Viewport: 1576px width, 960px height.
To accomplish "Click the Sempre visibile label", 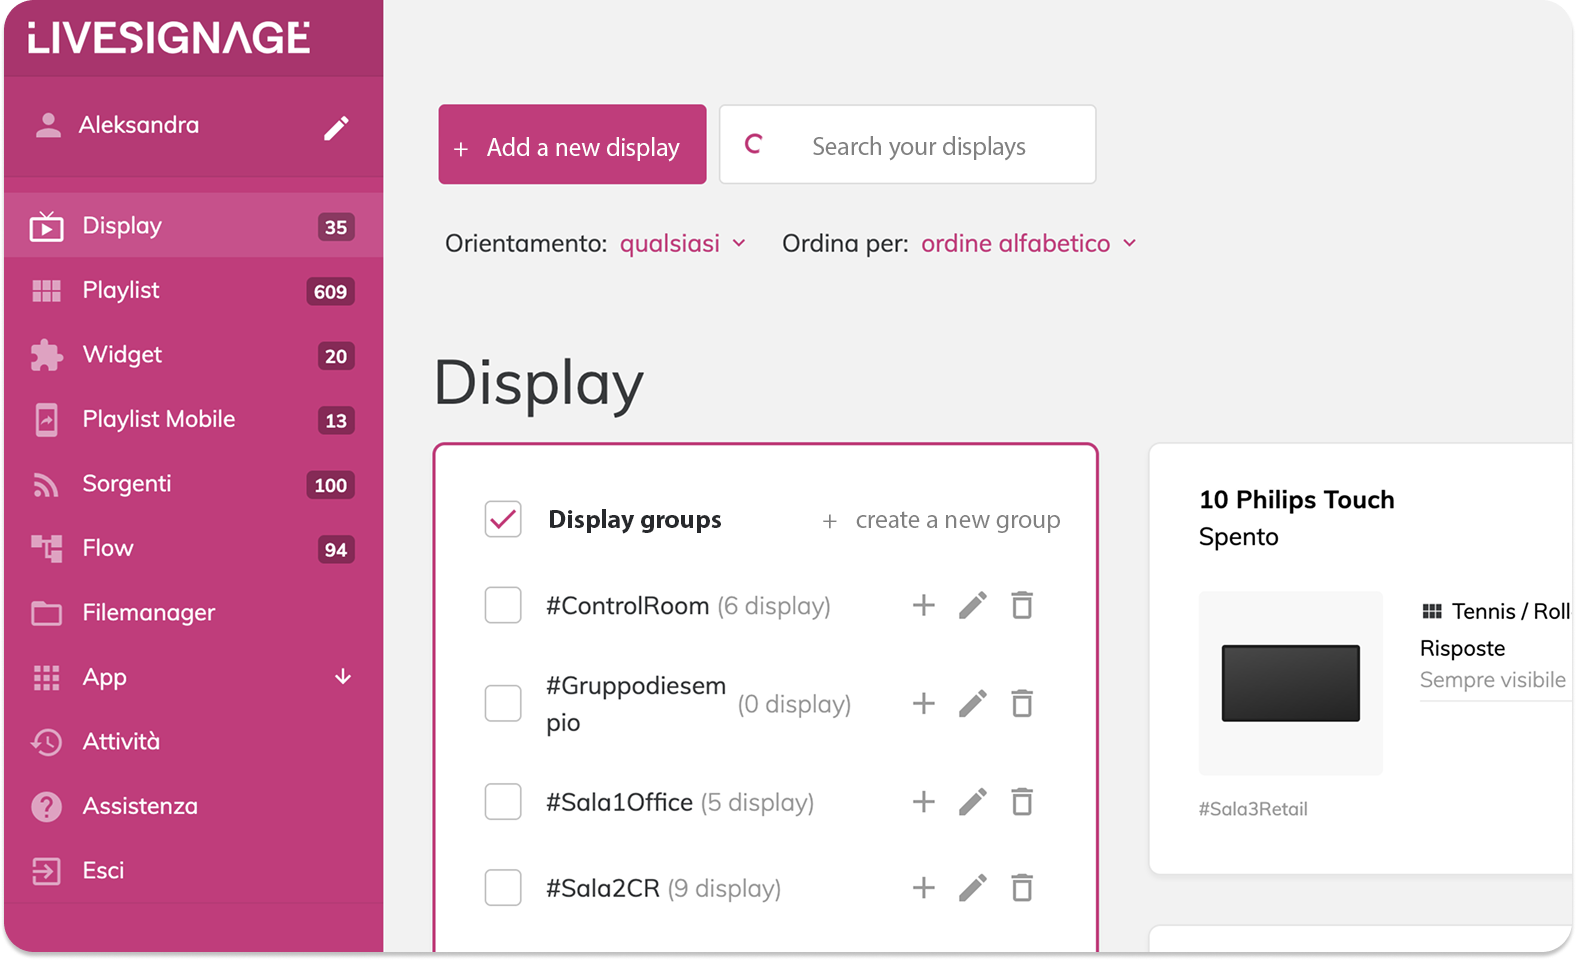I will pyautogui.click(x=1493, y=680).
